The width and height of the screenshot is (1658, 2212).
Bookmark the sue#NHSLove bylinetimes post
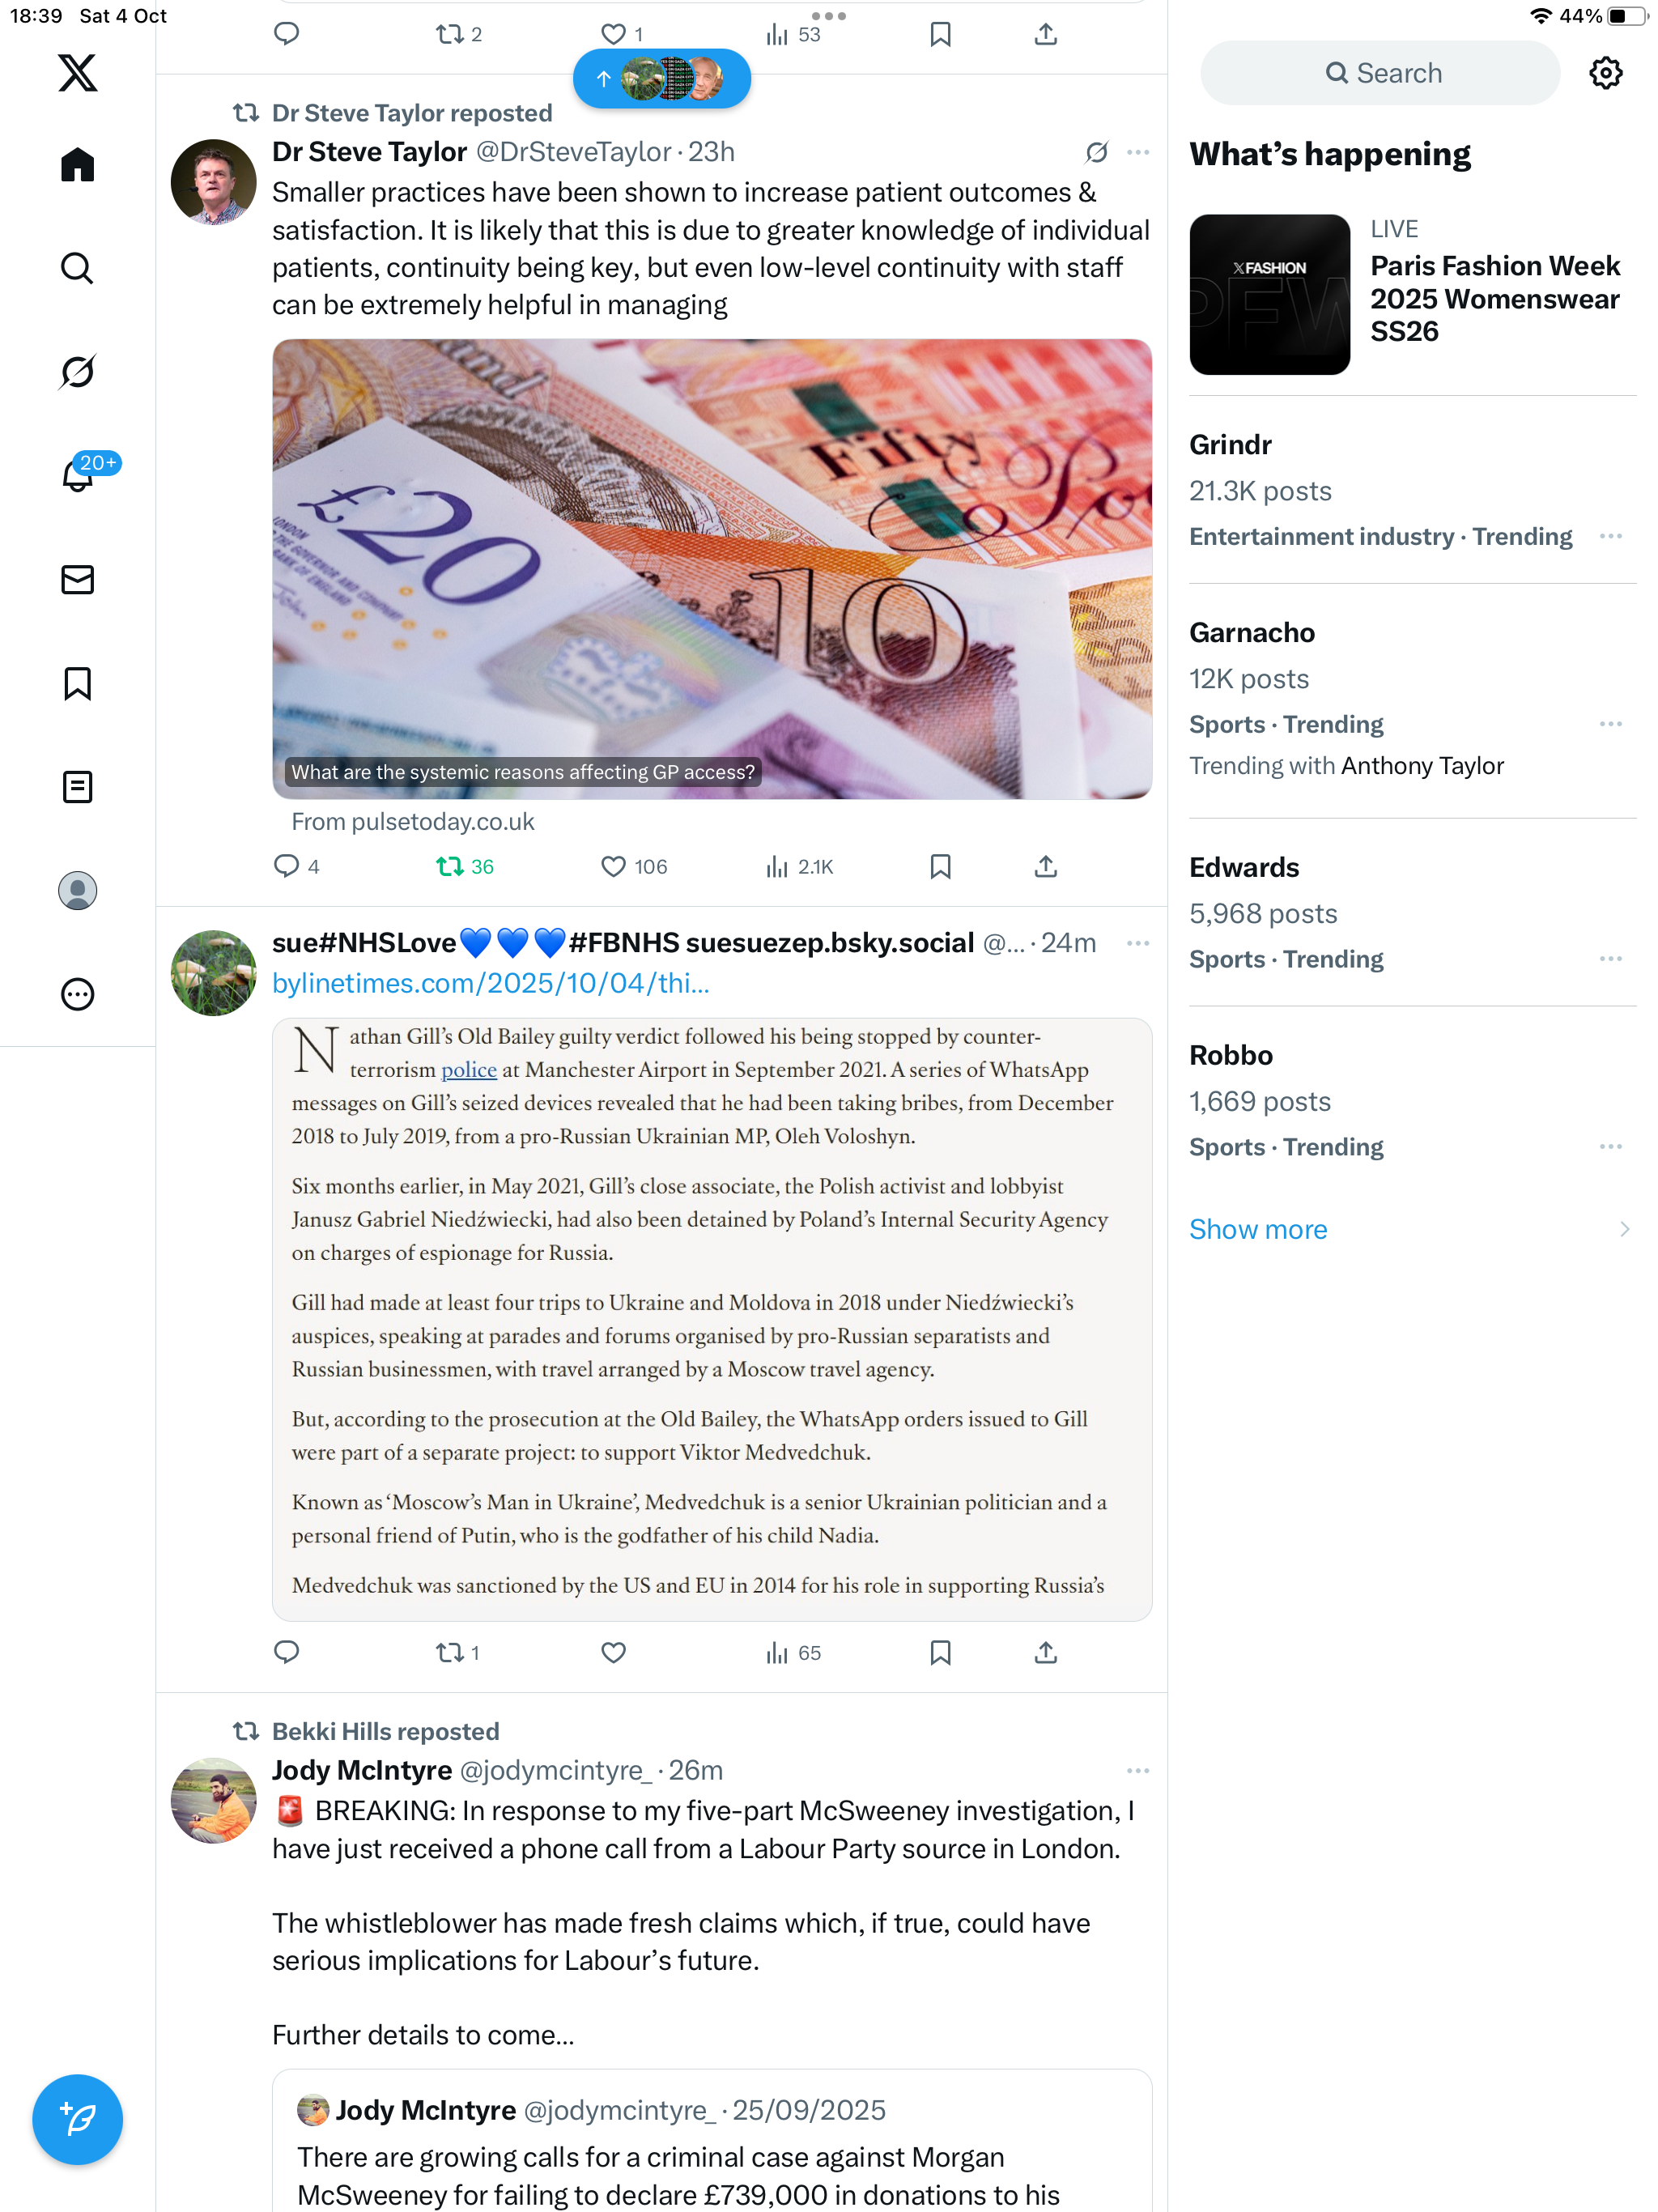940,1652
